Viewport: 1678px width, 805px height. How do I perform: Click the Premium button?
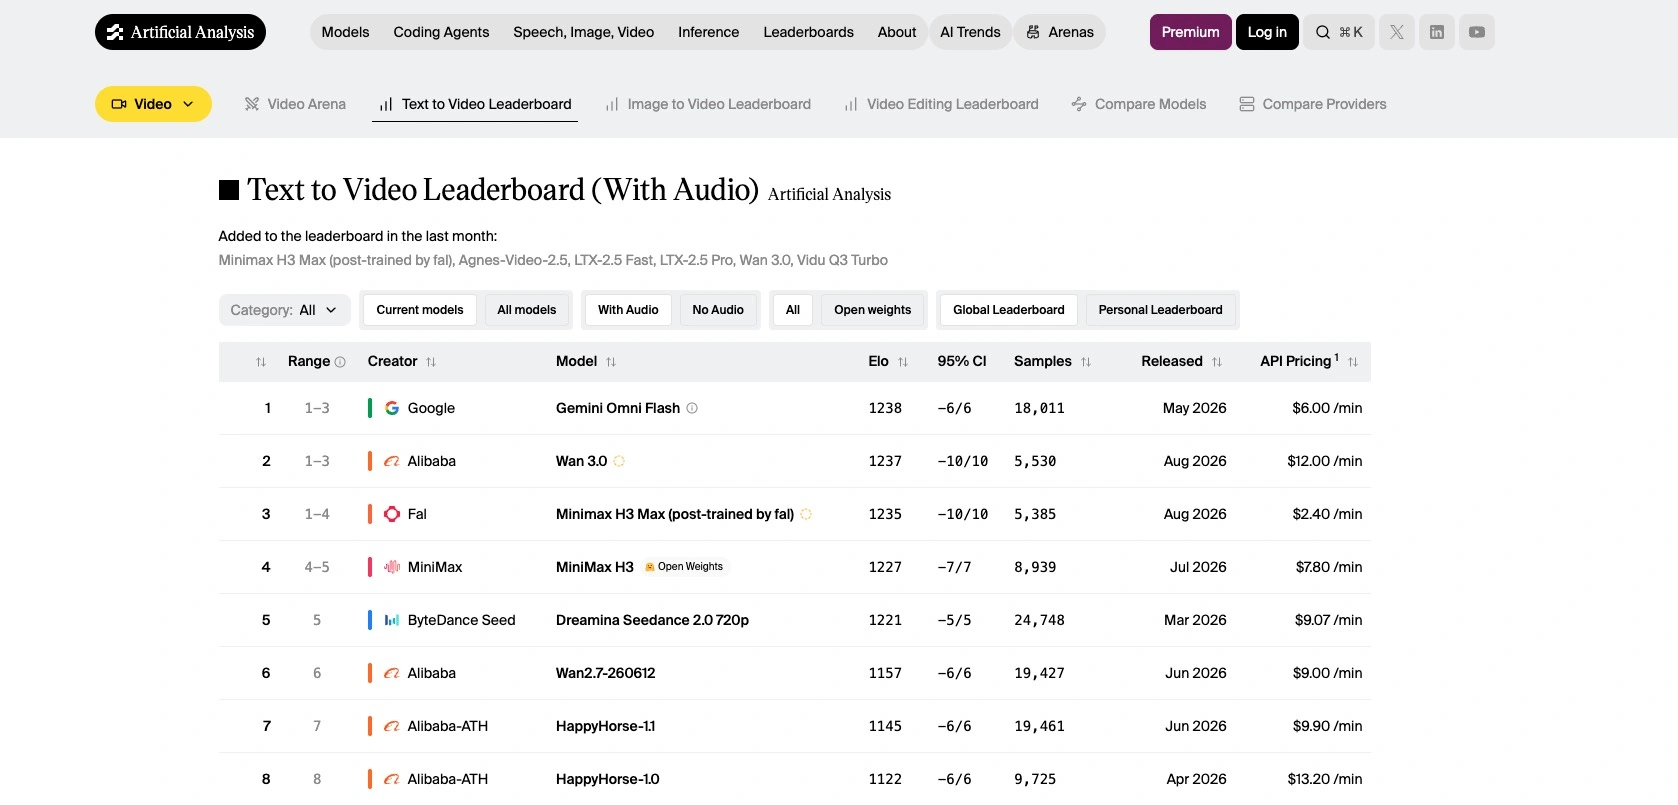(x=1191, y=32)
